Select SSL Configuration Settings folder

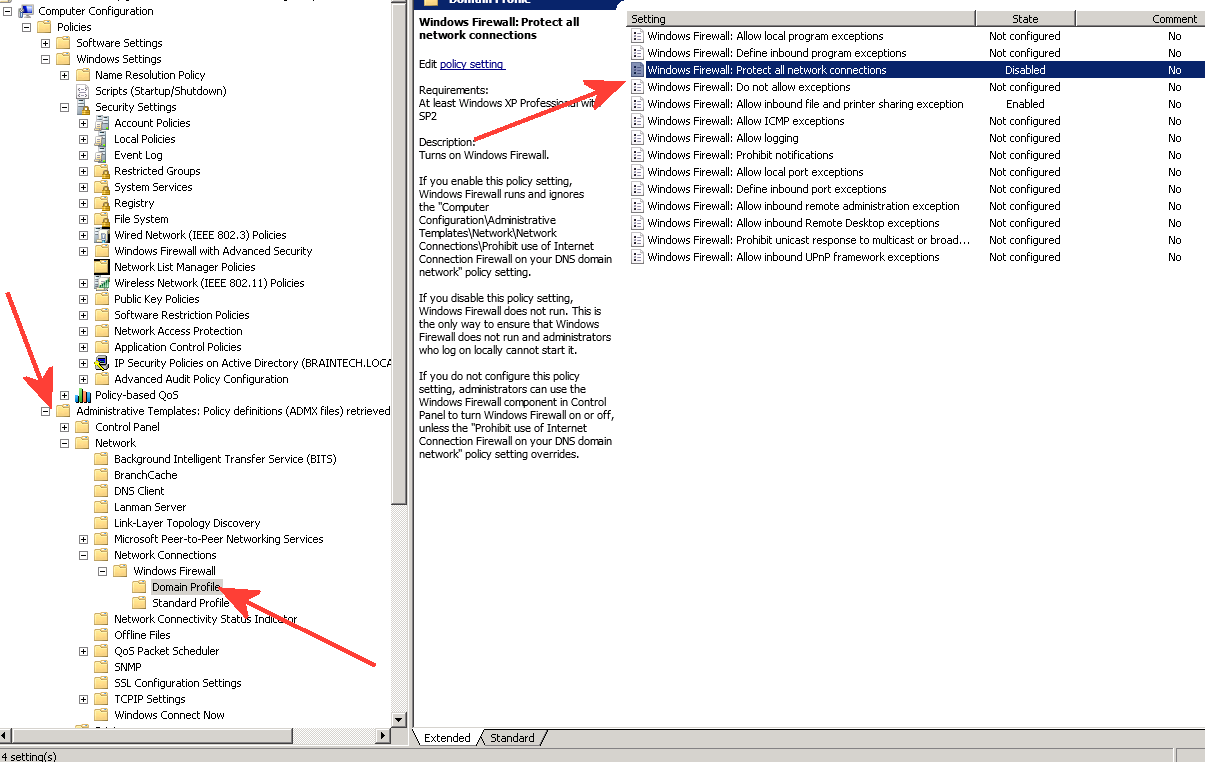pos(178,683)
